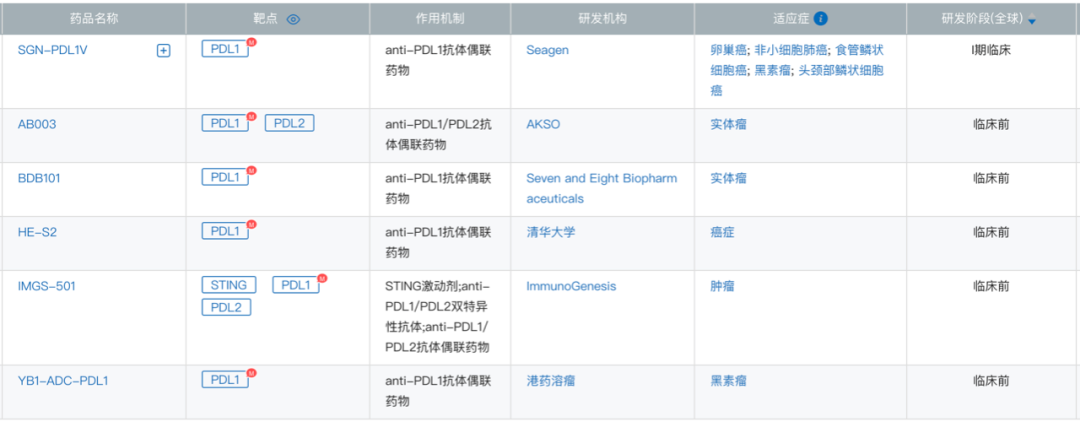This screenshot has height=422, width=1080.
Task: Click the 药品名称 column header
Action: tap(94, 19)
